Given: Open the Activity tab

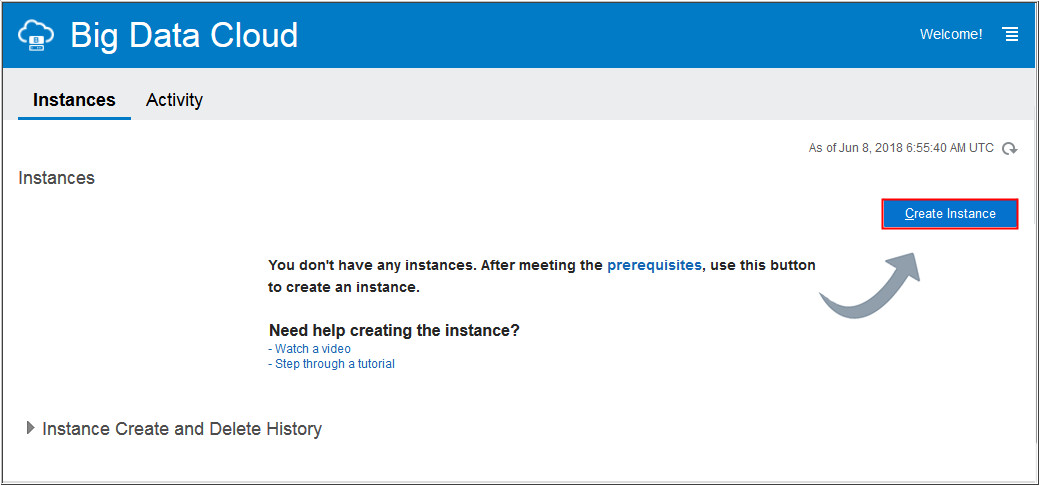Looking at the screenshot, I should (174, 100).
